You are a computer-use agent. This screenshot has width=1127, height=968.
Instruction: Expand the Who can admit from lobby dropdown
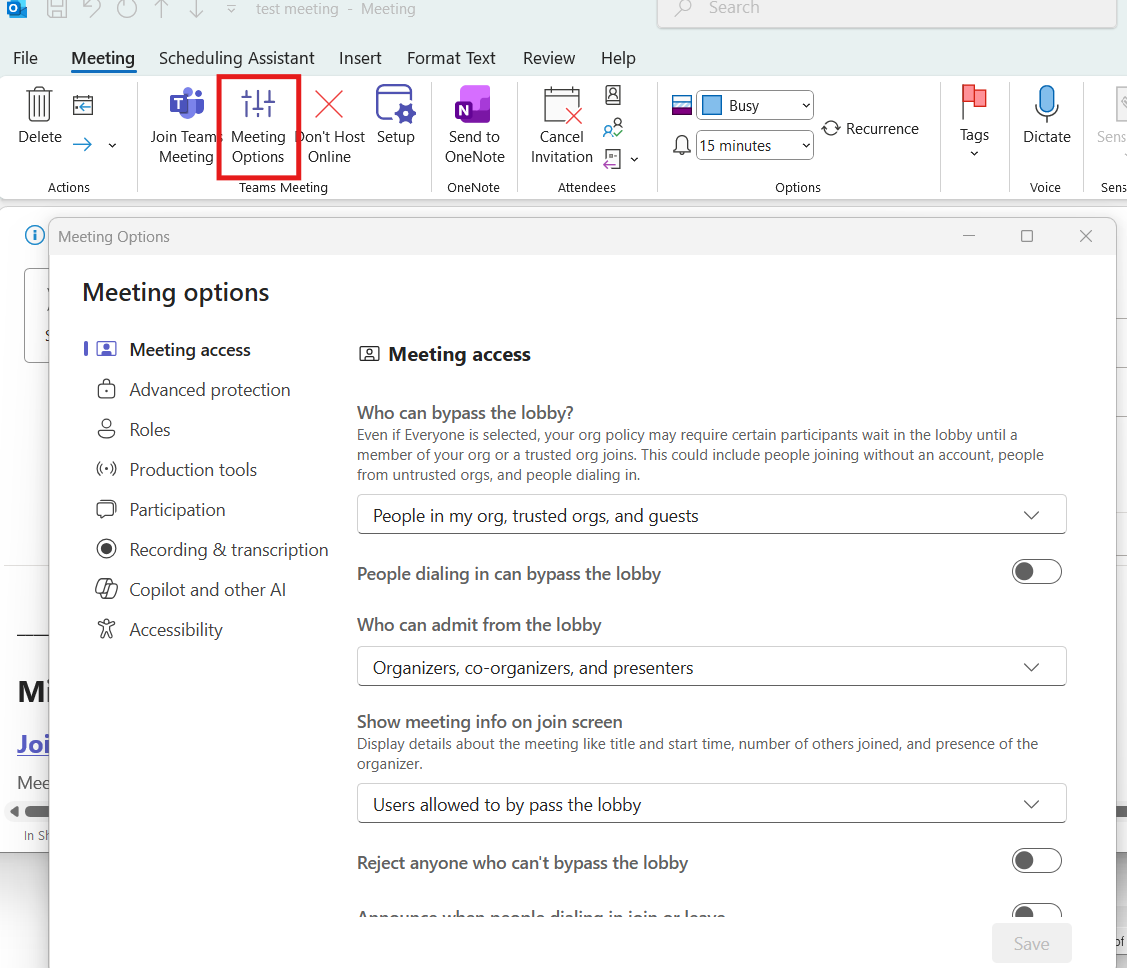(x=711, y=667)
